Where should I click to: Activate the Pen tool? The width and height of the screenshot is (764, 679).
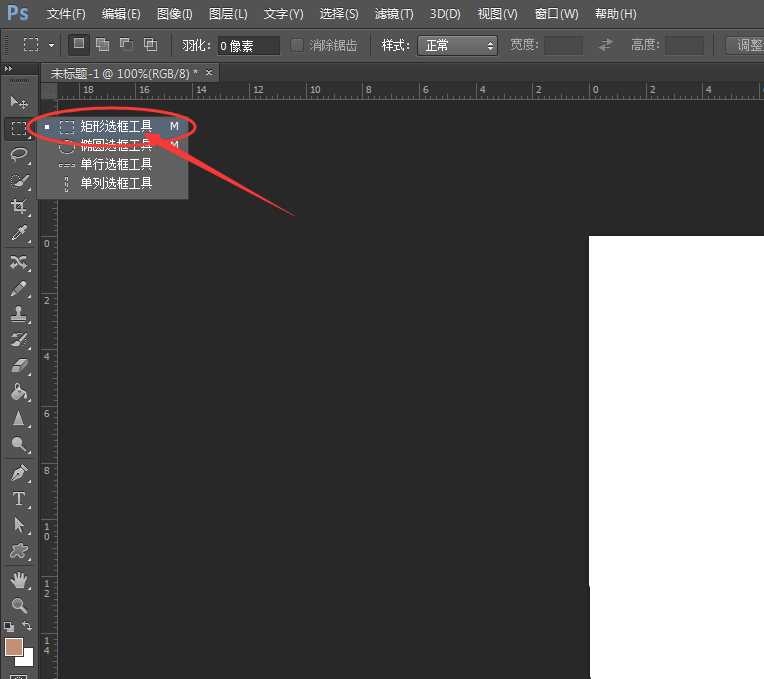click(19, 472)
